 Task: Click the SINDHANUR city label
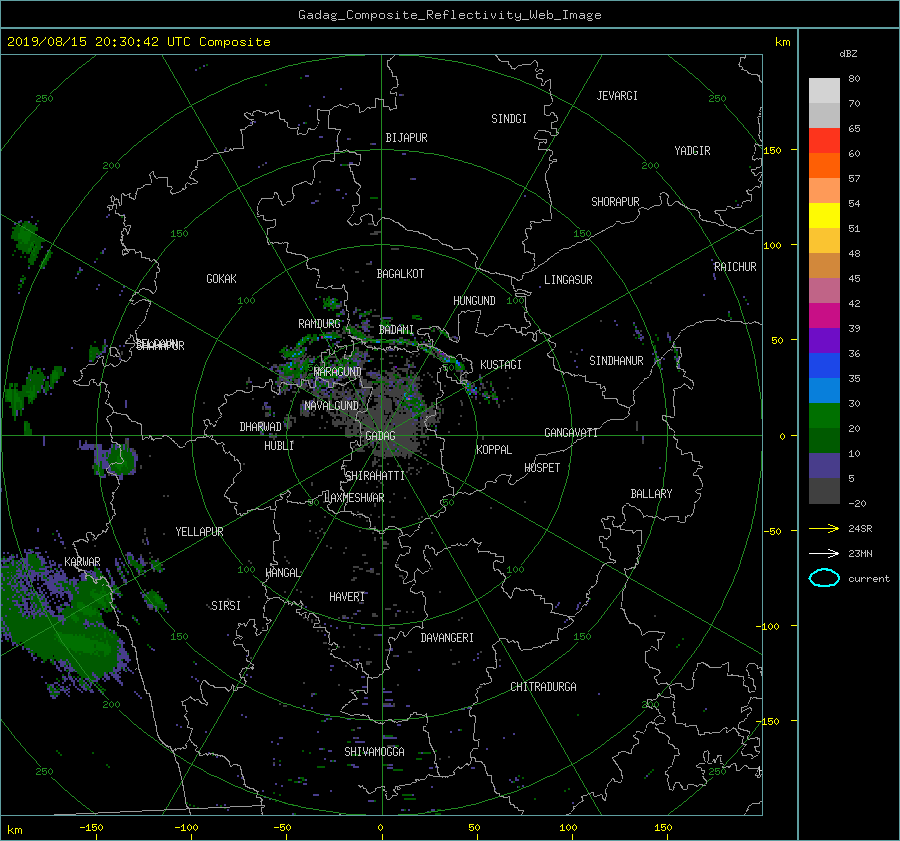[x=616, y=361]
